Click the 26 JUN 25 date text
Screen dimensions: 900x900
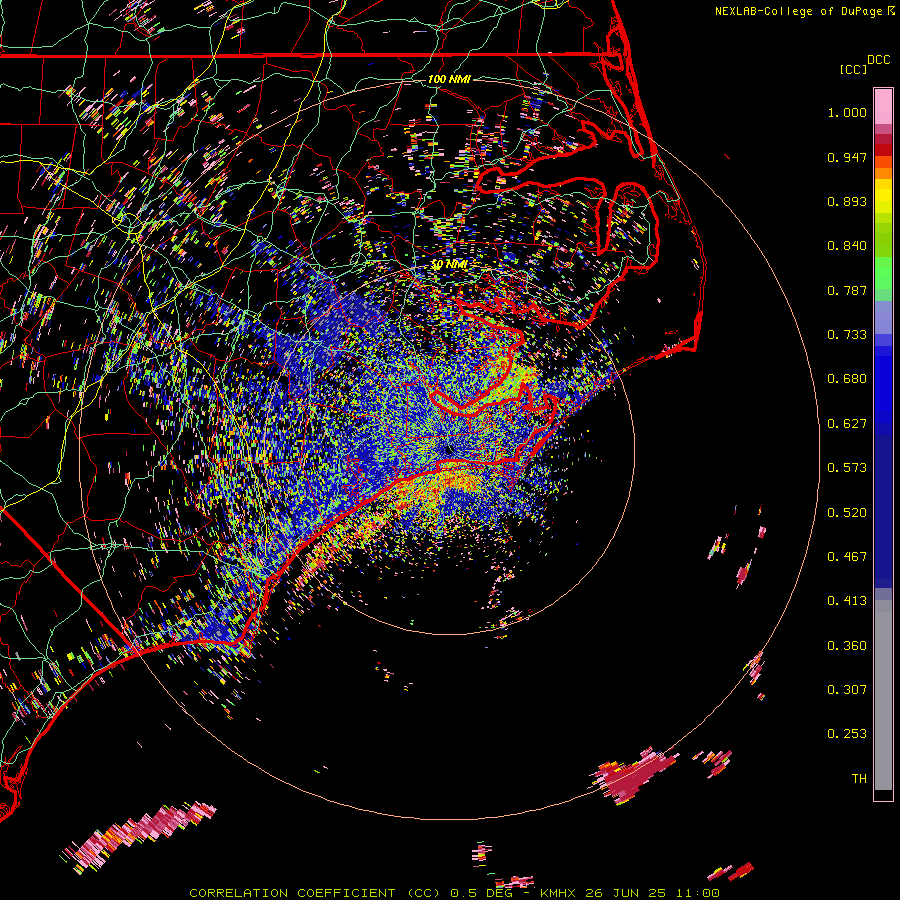click(626, 893)
